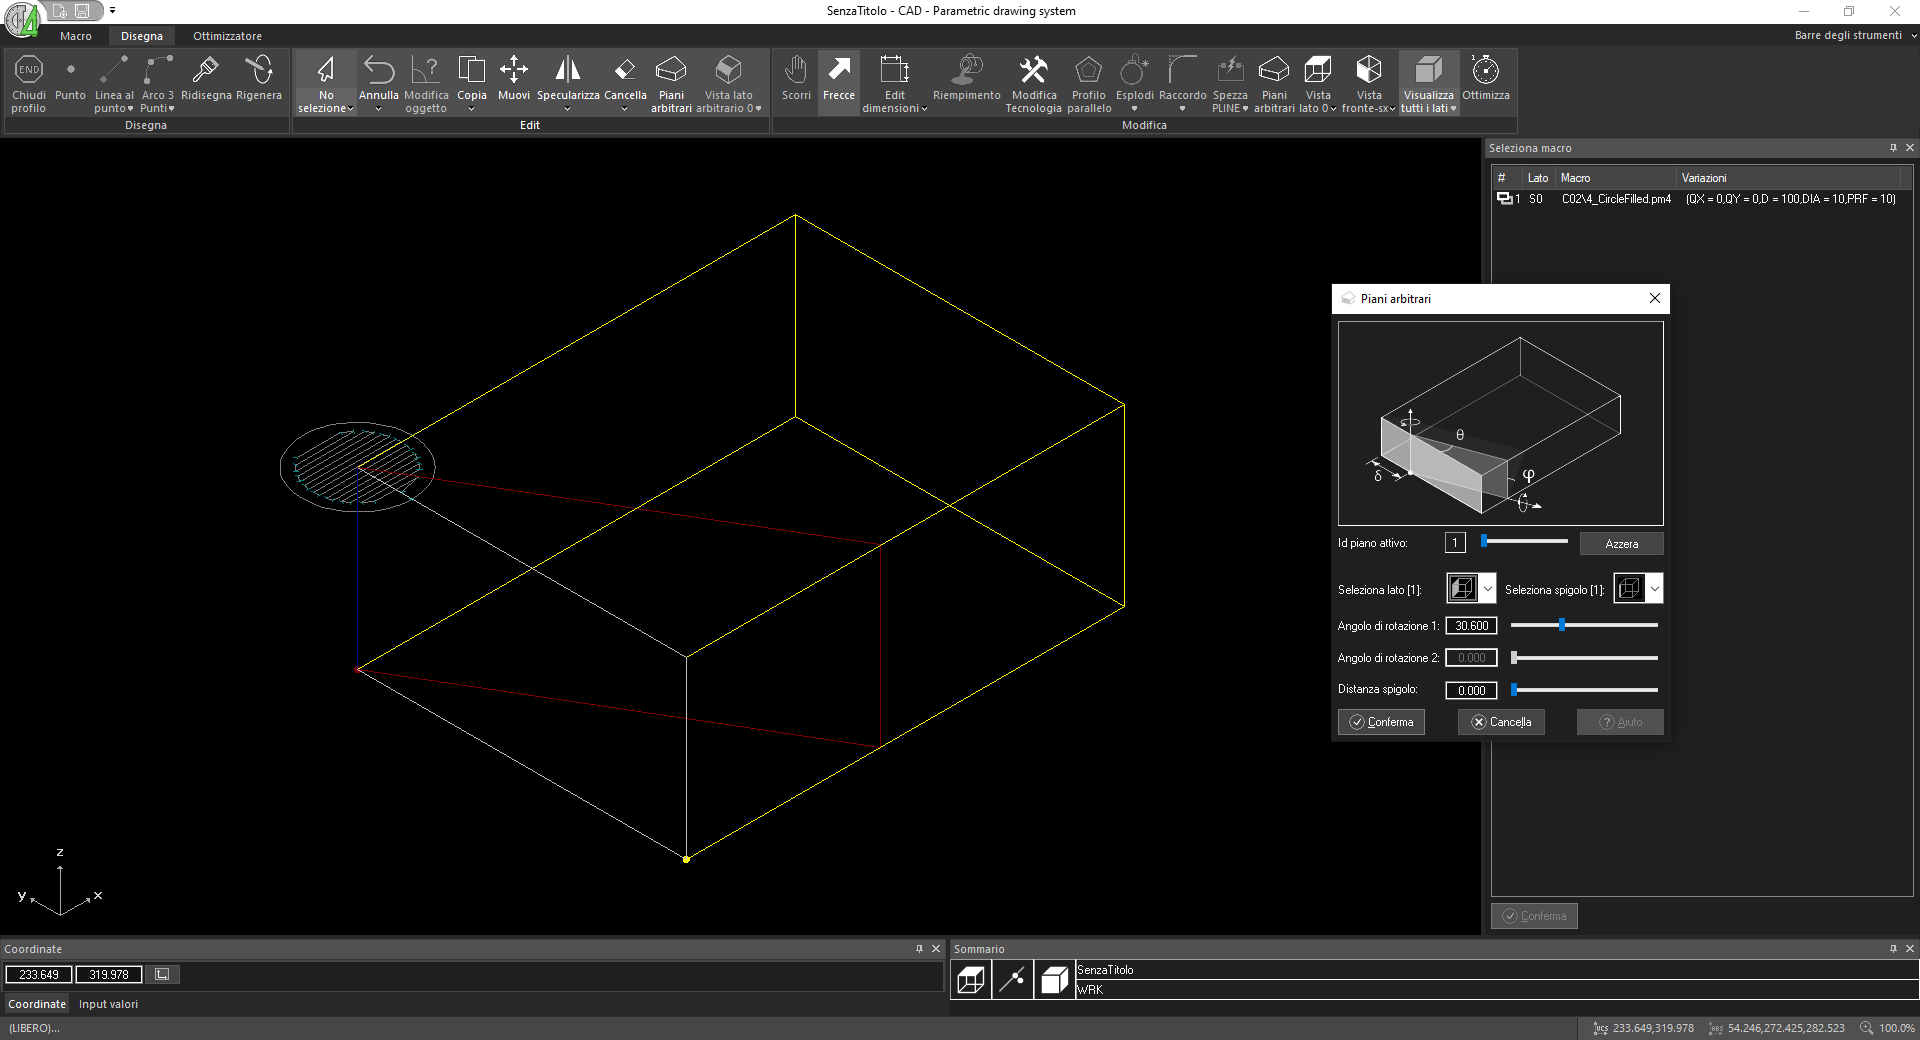Switch to the Input valori tab
The width and height of the screenshot is (1920, 1040).
tap(108, 1004)
